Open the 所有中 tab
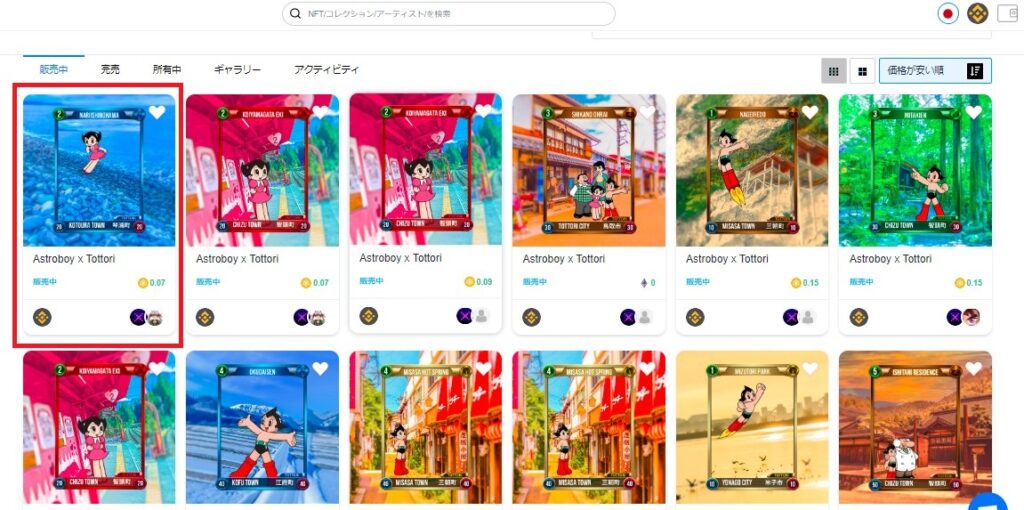 click(167, 69)
